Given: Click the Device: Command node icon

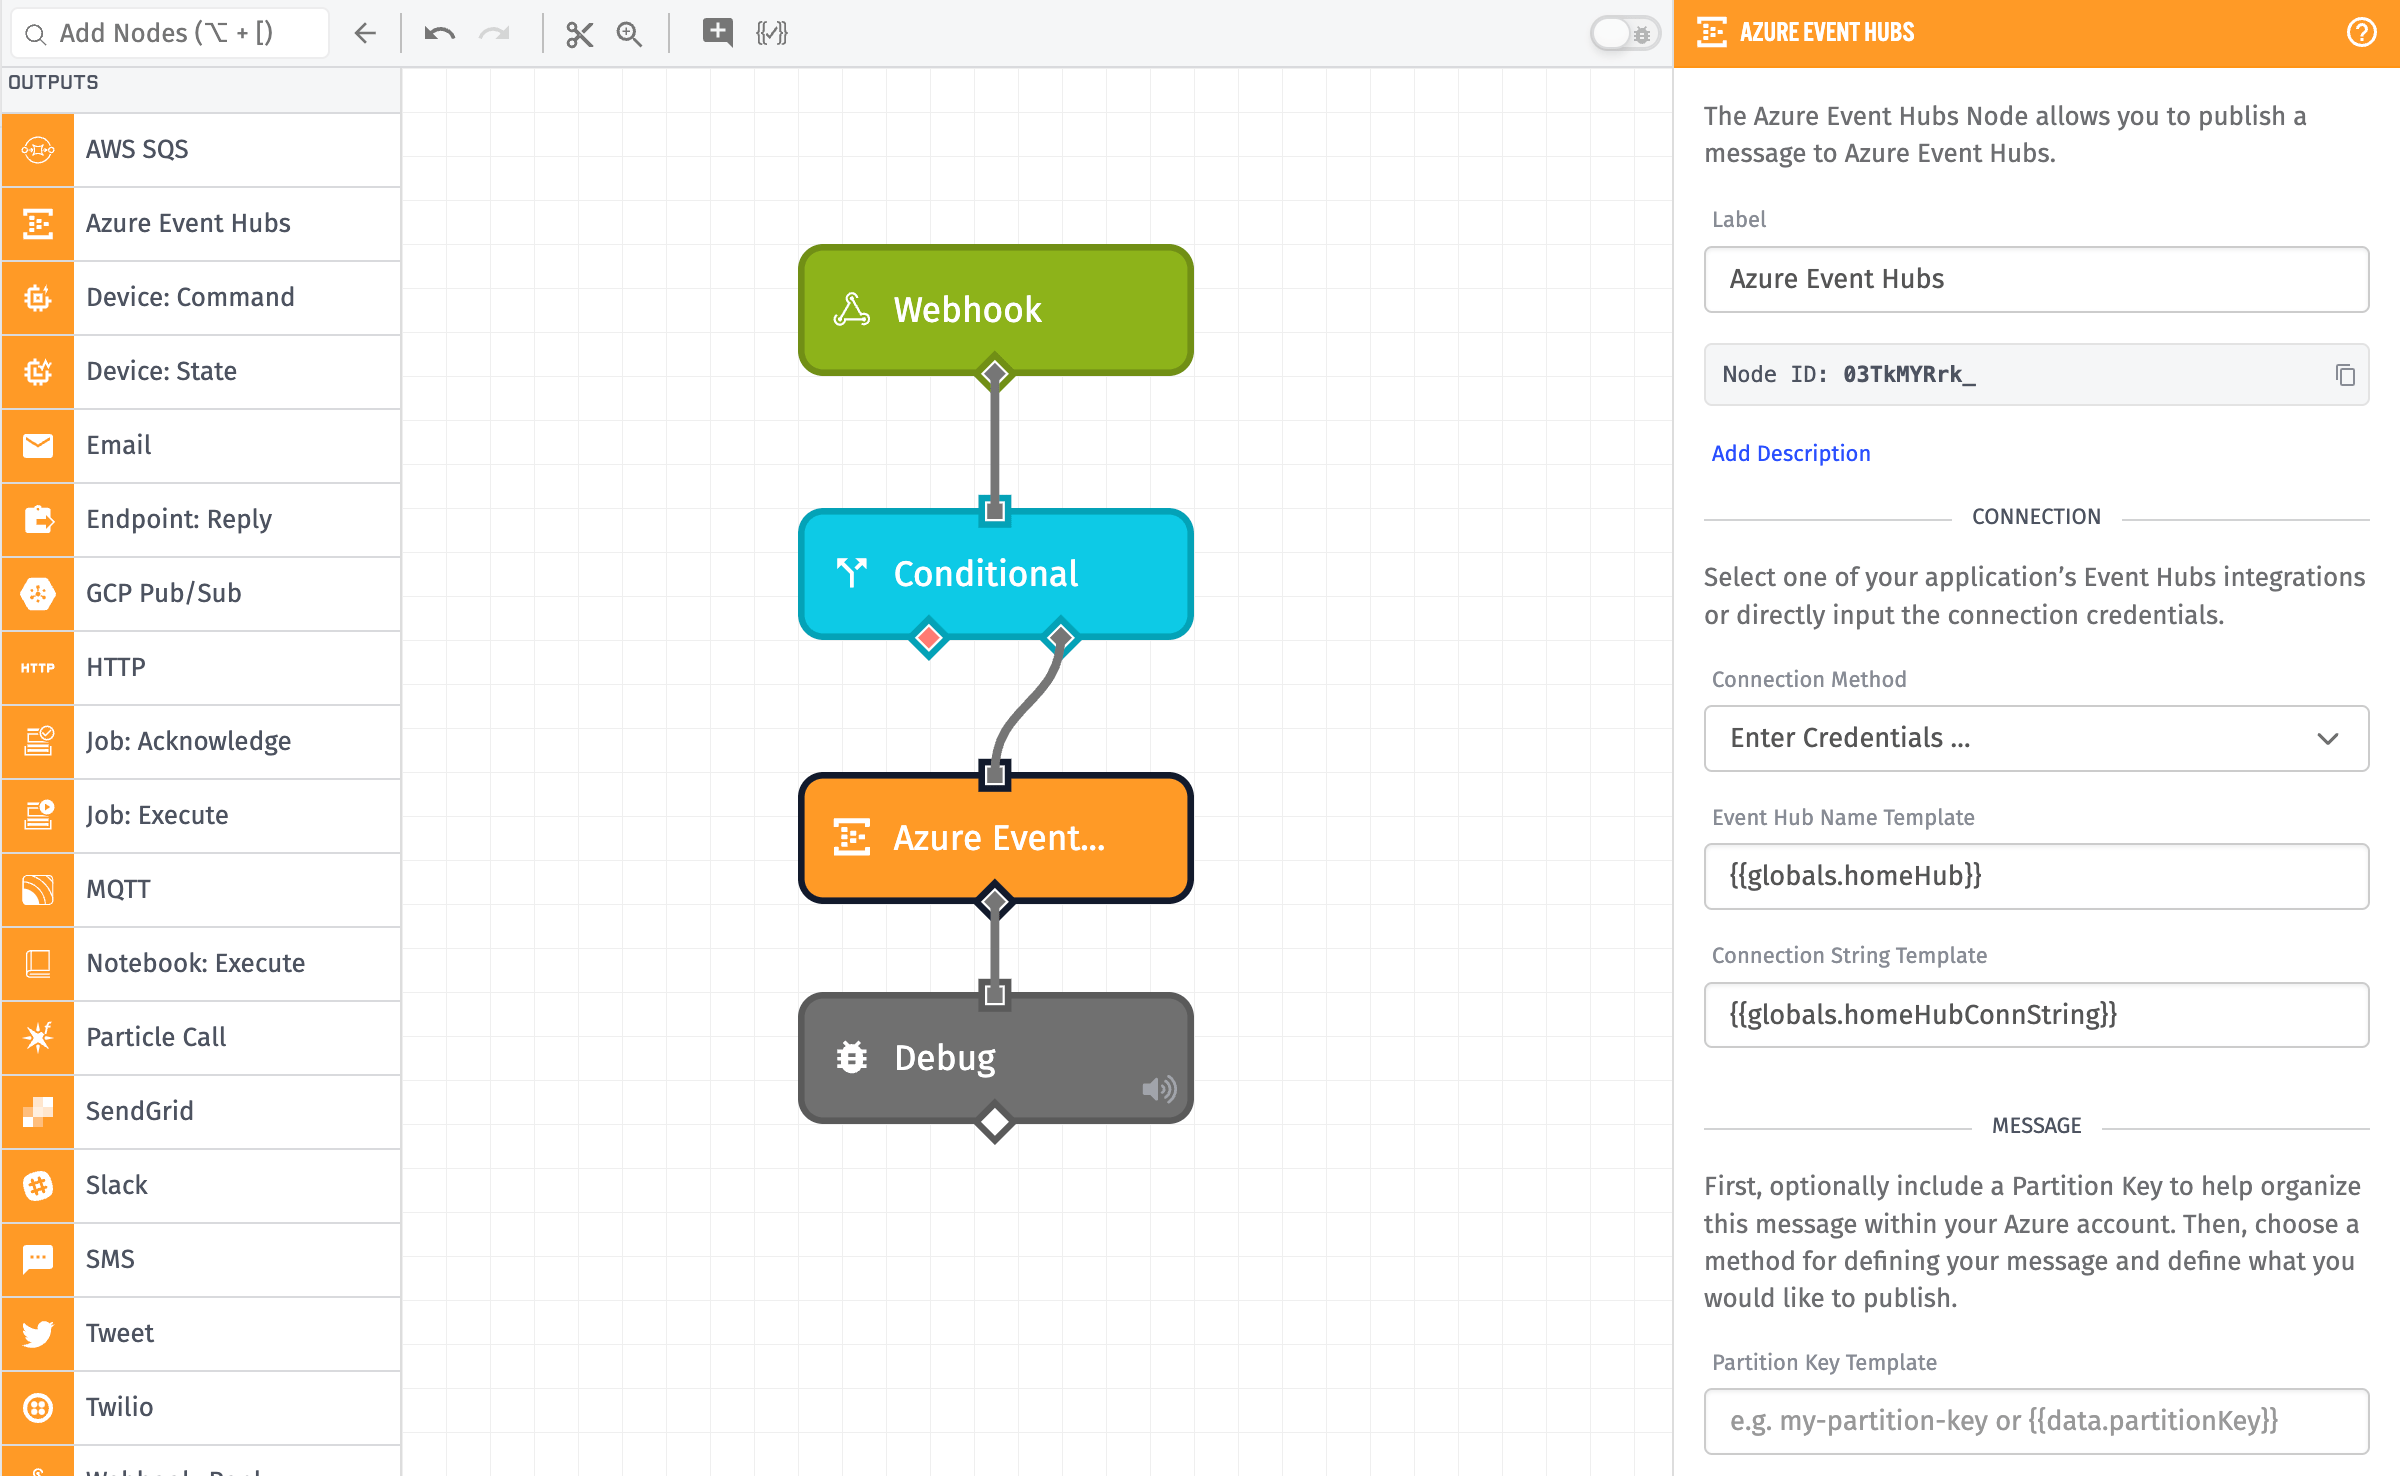Looking at the screenshot, I should click(38, 298).
